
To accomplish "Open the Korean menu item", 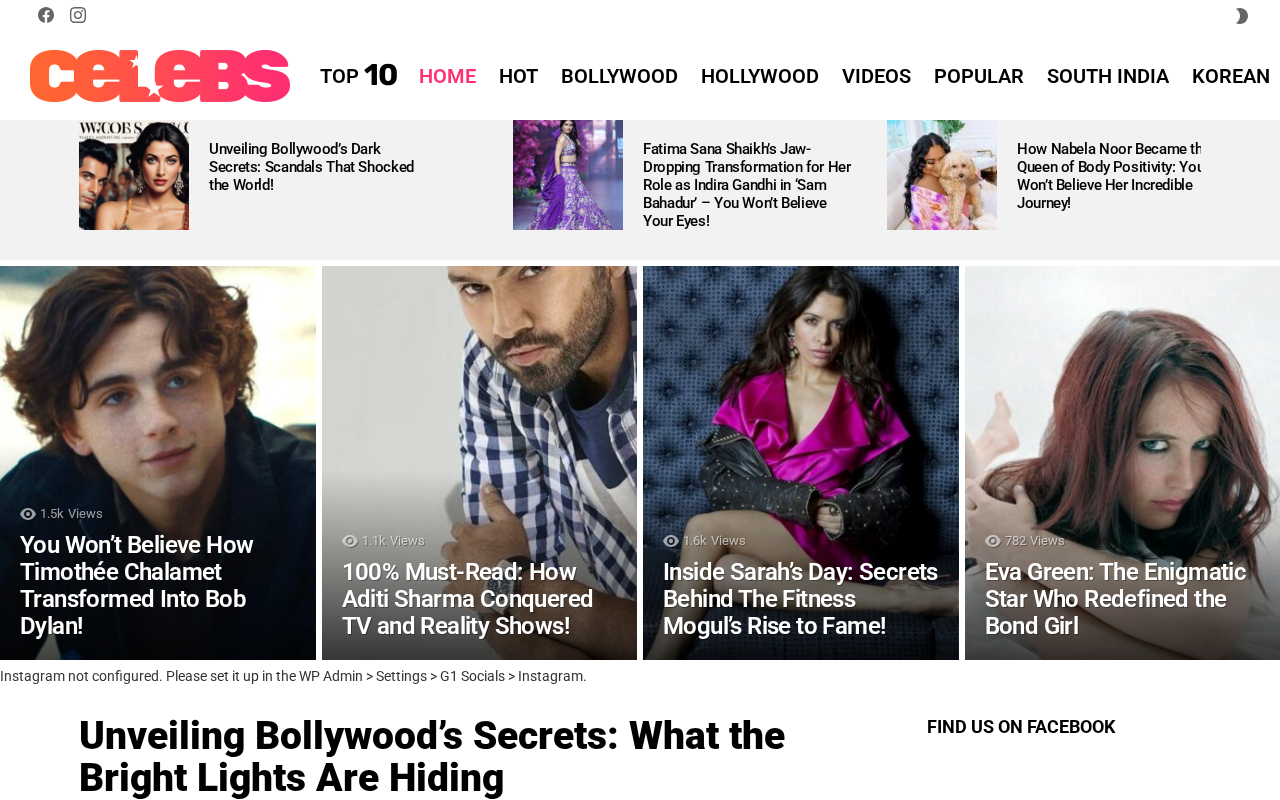I will click(x=1231, y=76).
